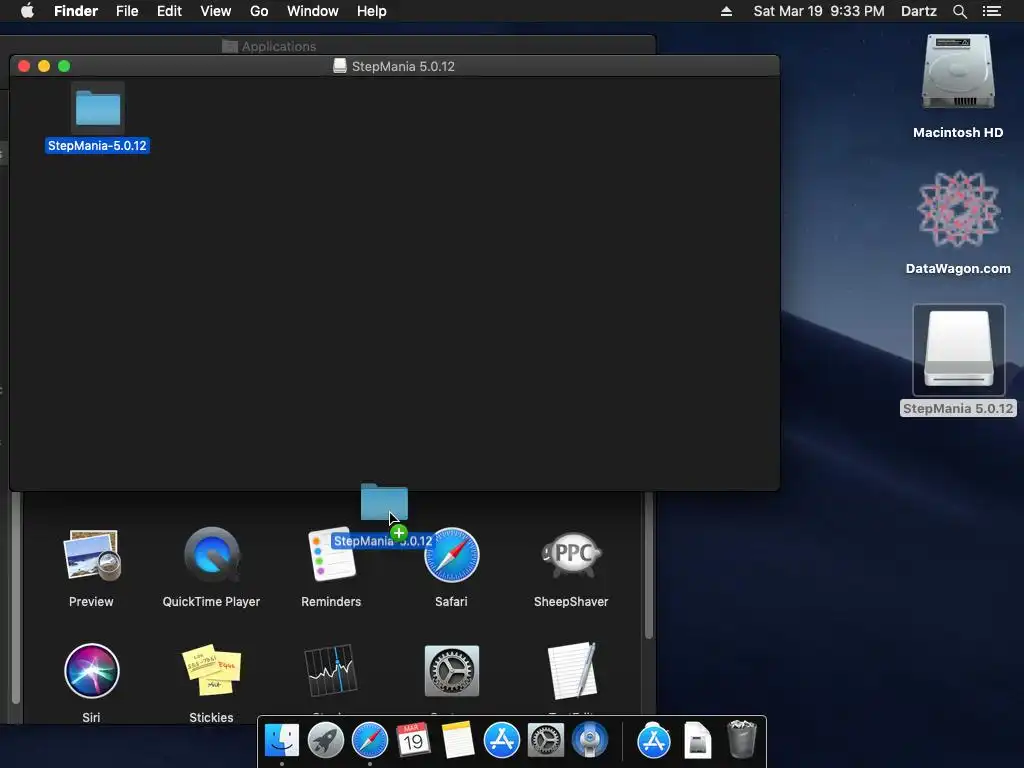Viewport: 1024px width, 768px height.
Task: Open the Preview app in Applications window
Action: [91, 556]
